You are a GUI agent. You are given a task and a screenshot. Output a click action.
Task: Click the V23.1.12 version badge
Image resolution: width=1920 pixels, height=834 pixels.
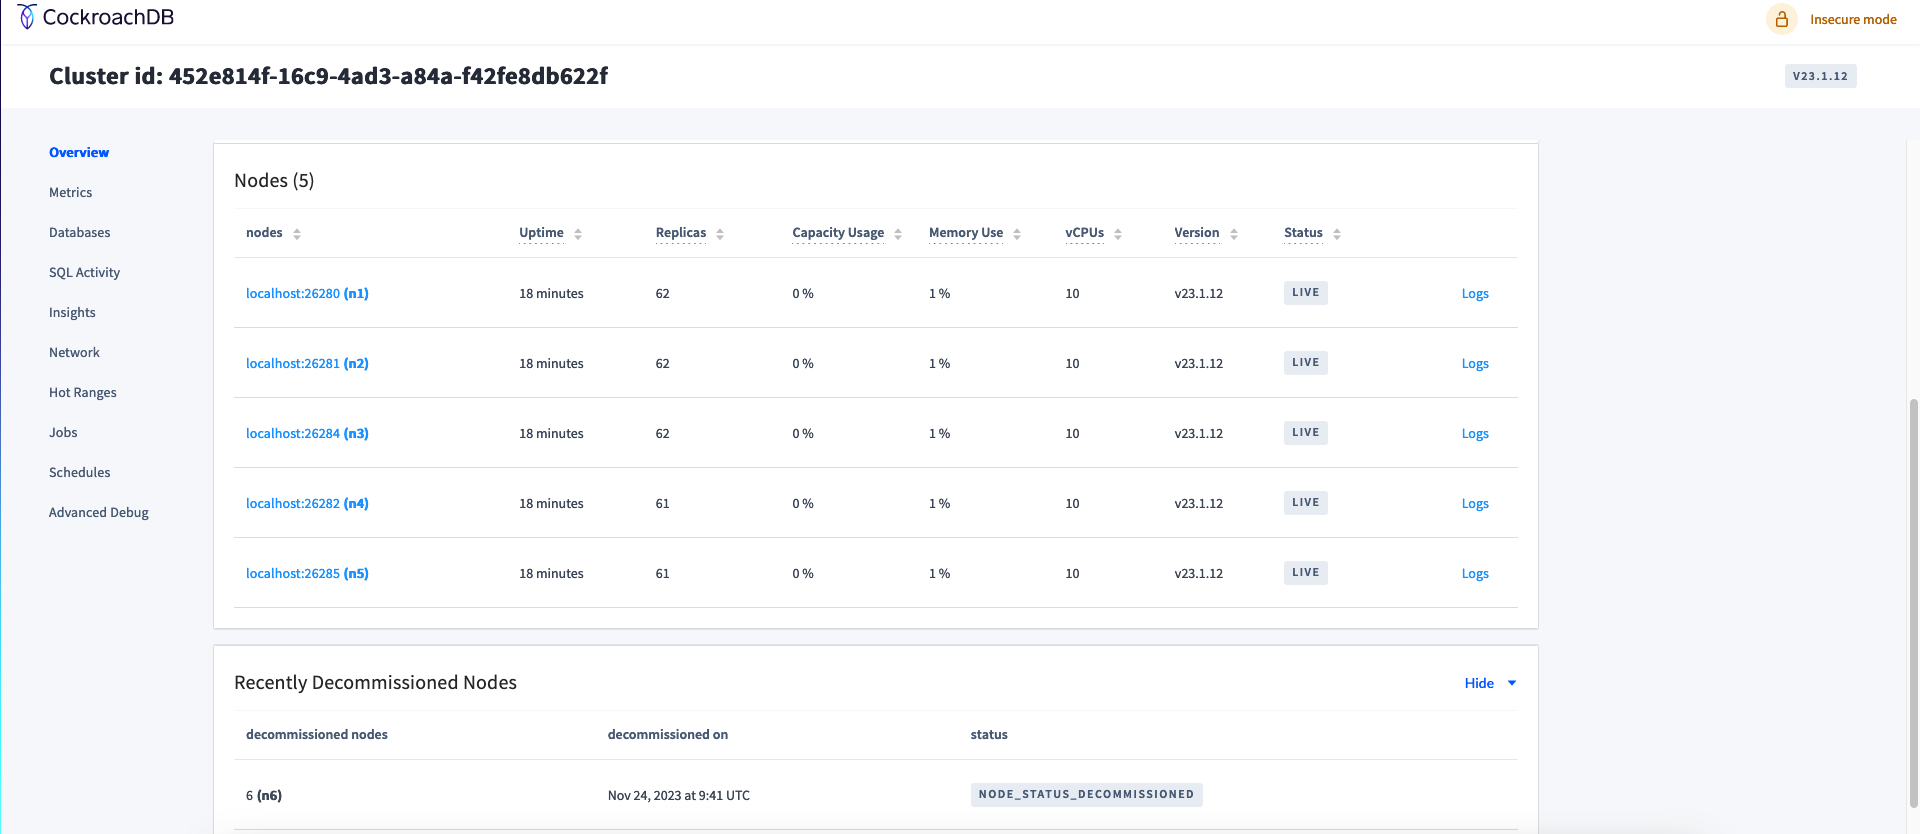click(1820, 76)
